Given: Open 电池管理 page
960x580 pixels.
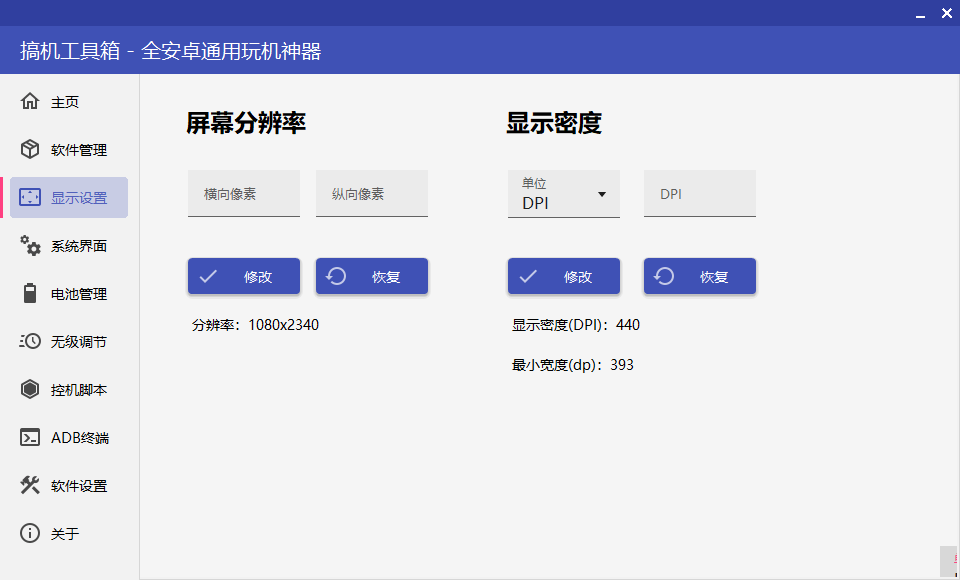Looking at the screenshot, I should [x=69, y=293].
